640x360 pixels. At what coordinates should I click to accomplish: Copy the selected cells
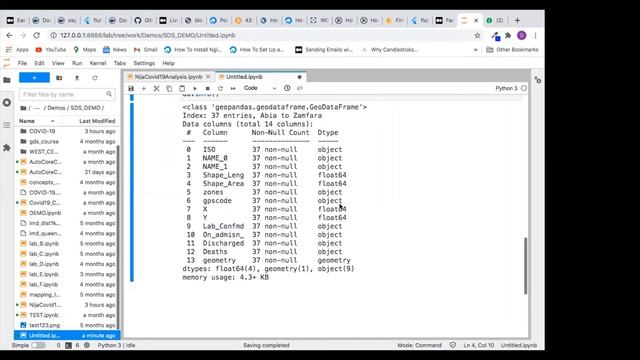coord(169,88)
